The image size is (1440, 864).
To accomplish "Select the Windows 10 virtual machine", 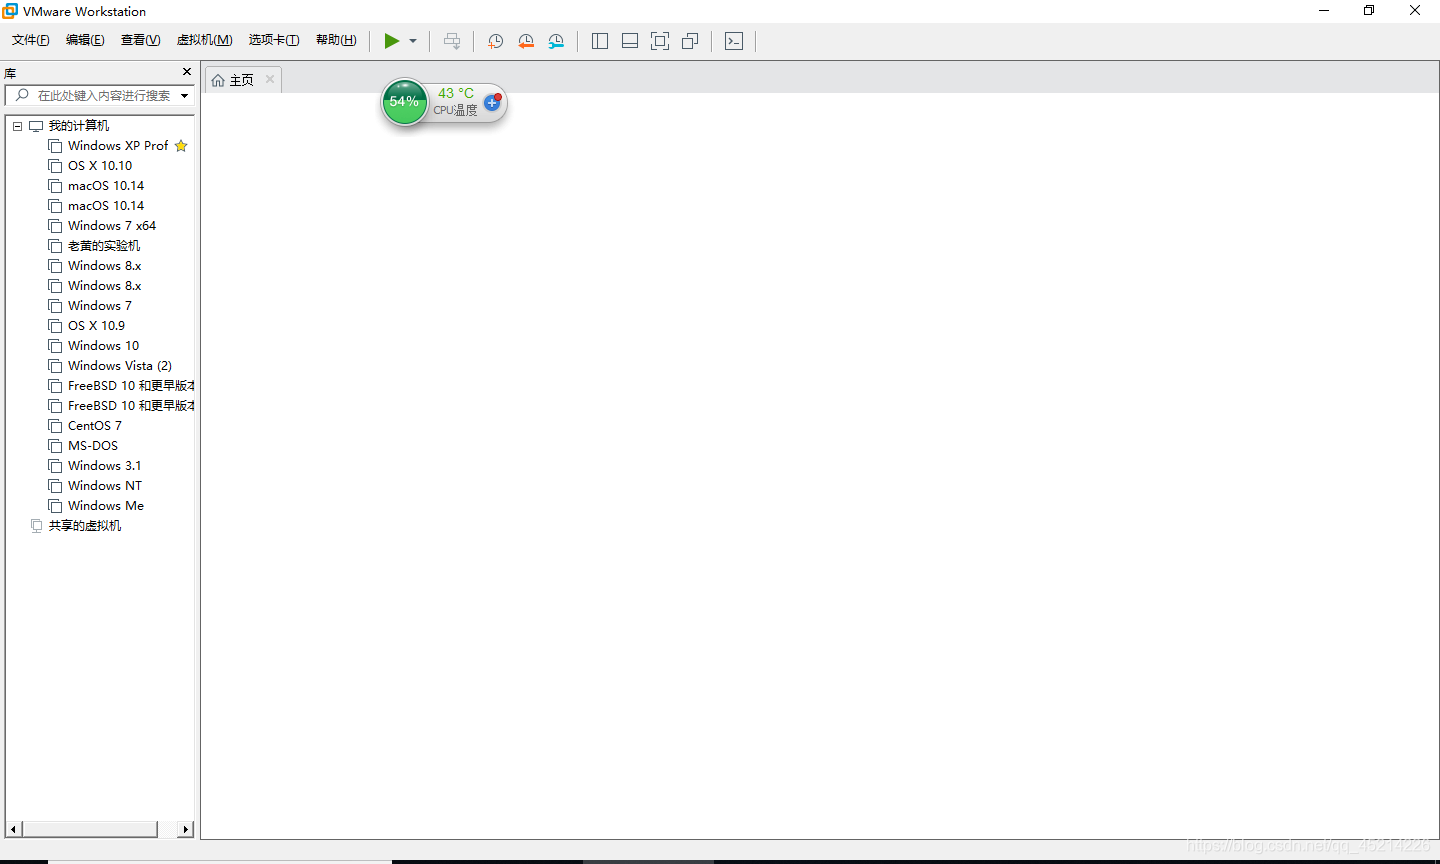I will [104, 346].
